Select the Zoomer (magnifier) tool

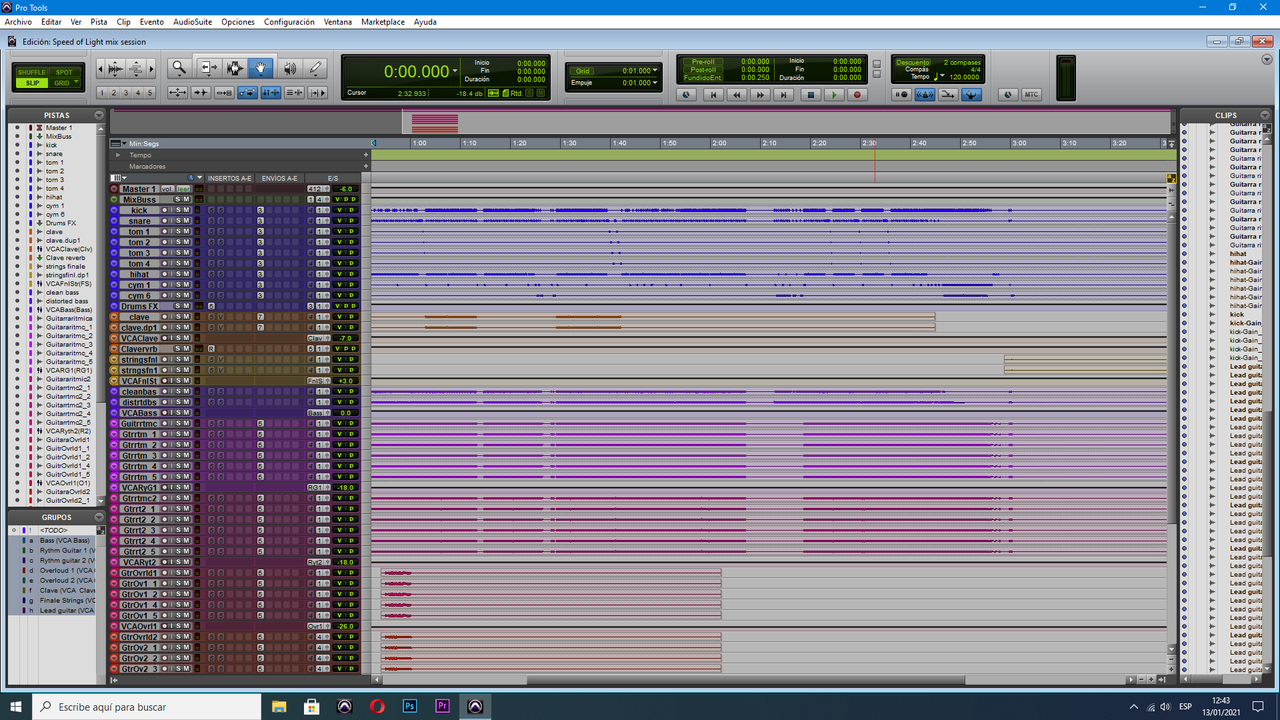pos(179,68)
